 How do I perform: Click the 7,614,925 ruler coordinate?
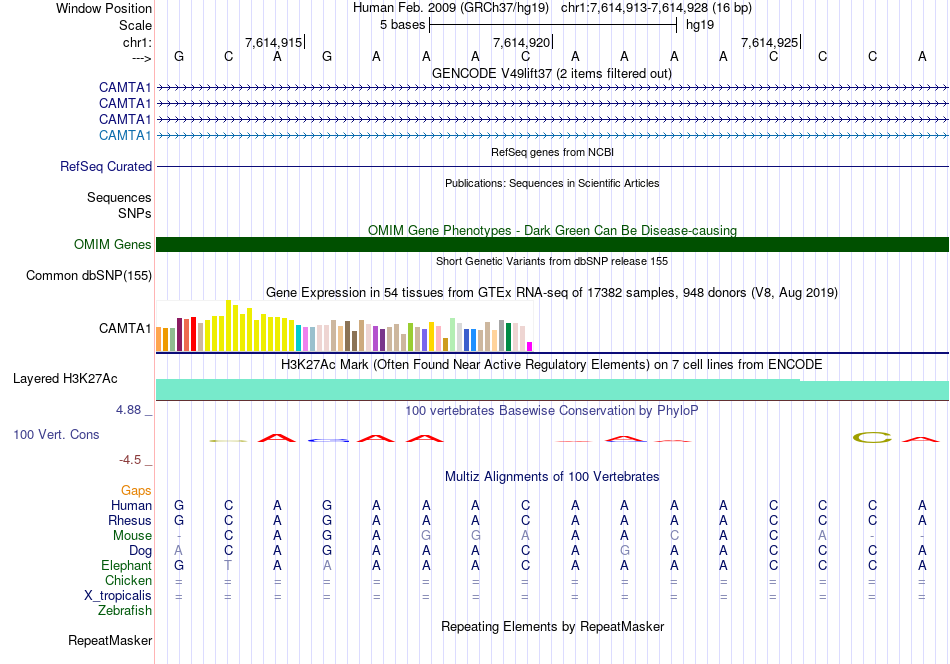(769, 42)
